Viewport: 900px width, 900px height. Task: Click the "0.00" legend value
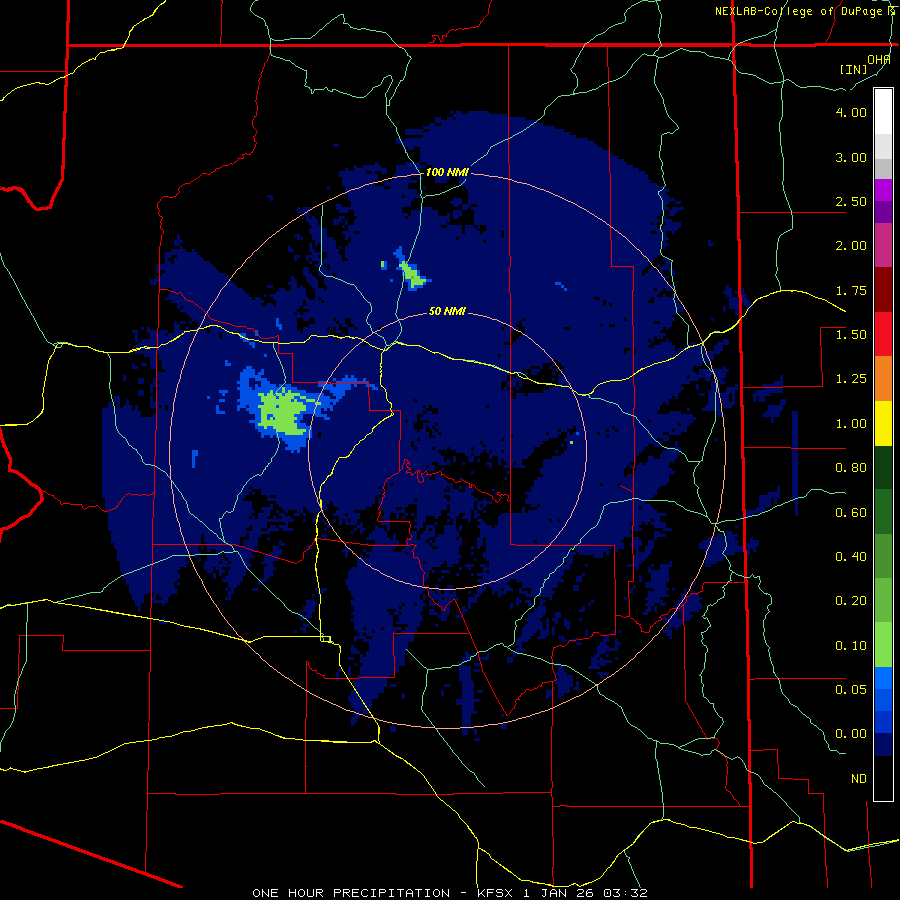(851, 734)
